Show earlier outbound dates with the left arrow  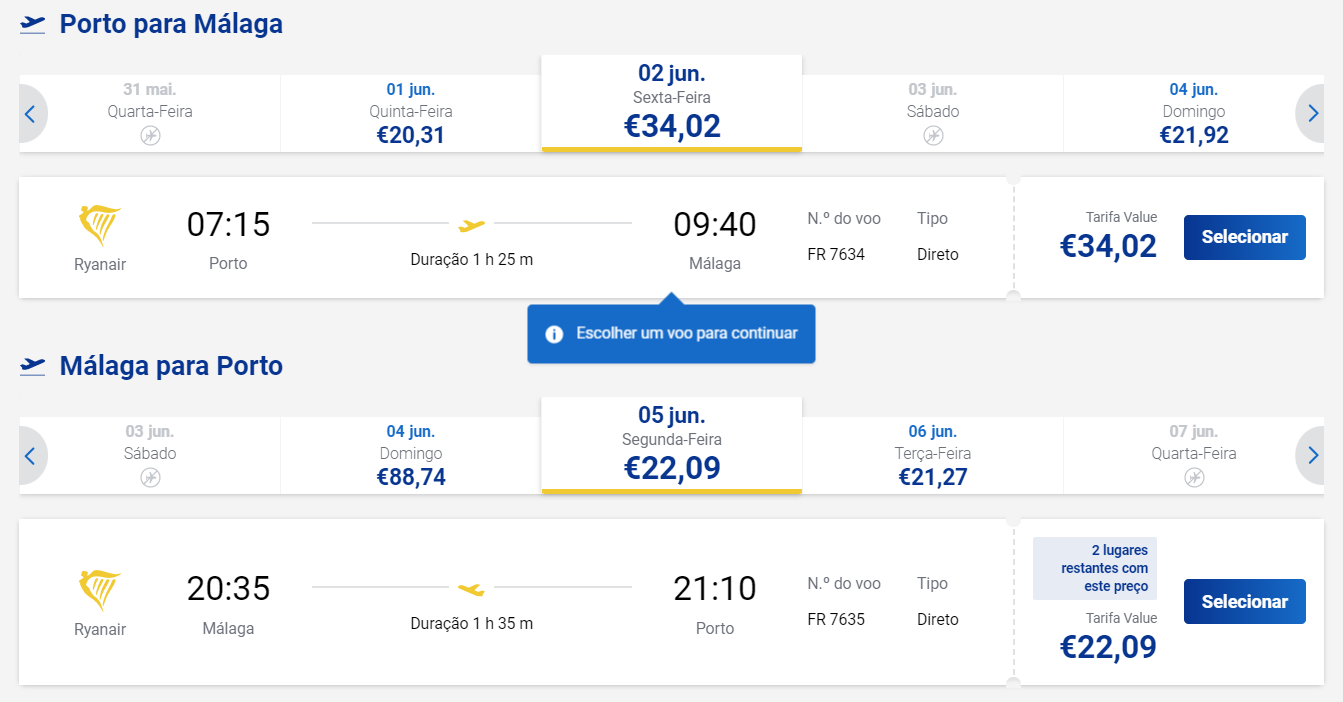[31, 114]
